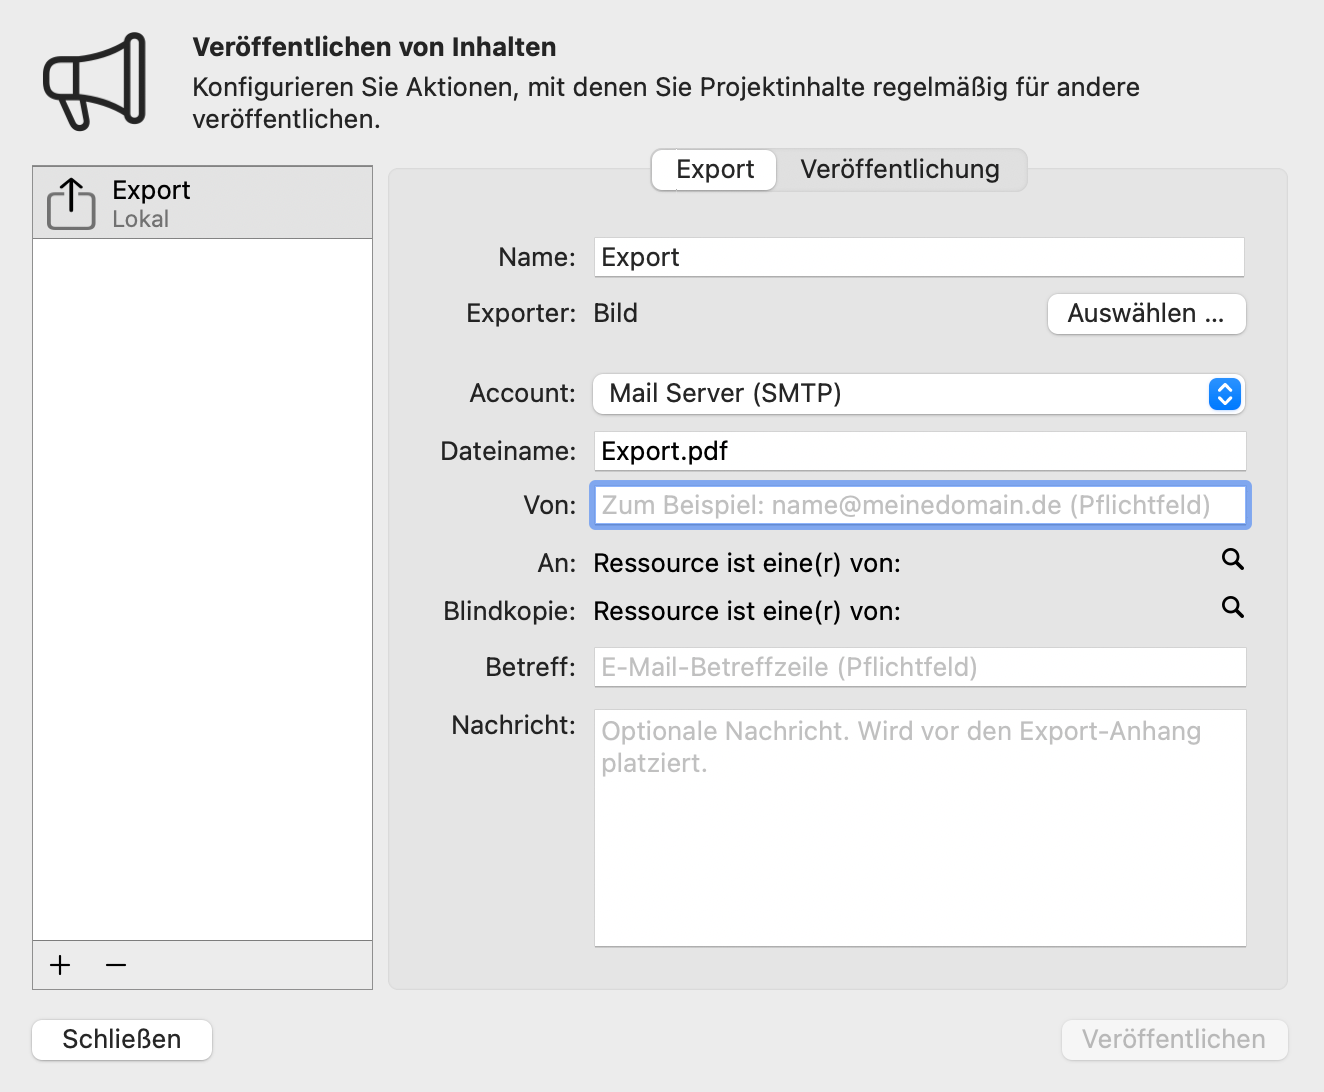Click the magnifier icon in the An row

(x=1232, y=560)
